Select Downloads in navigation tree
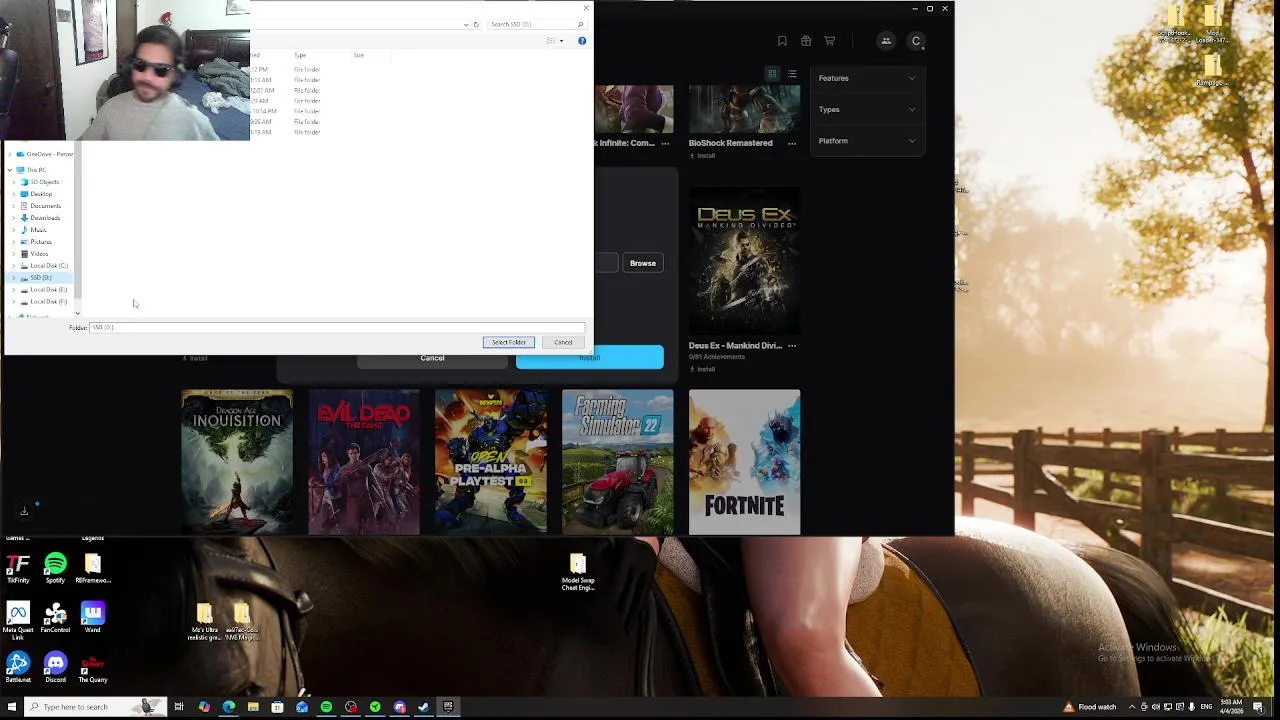The image size is (1280, 720). click(41, 218)
